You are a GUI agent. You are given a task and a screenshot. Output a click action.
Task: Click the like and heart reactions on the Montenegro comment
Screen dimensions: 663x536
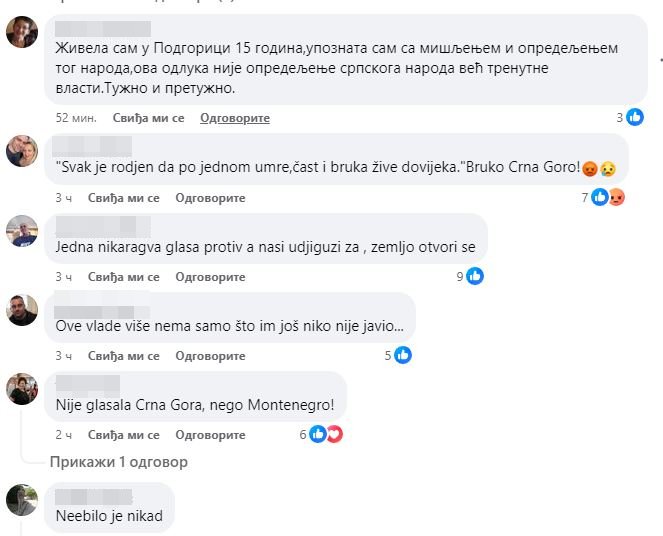point(326,434)
